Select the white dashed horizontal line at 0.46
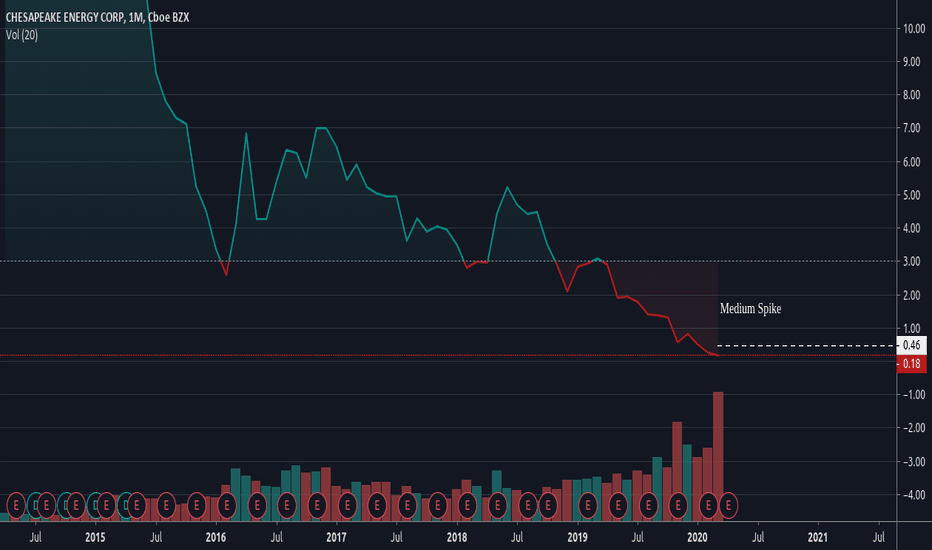 coord(805,345)
